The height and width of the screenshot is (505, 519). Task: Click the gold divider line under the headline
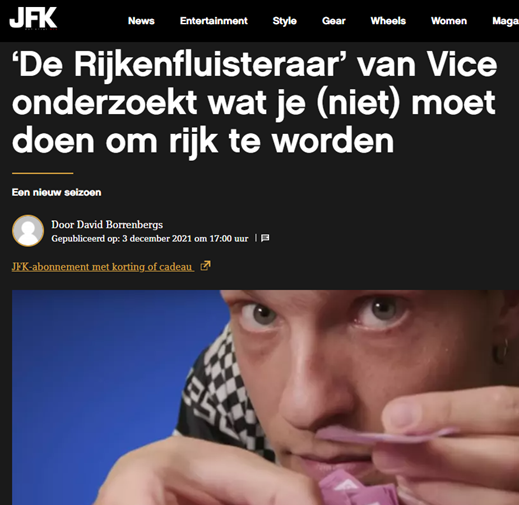[x=43, y=173]
